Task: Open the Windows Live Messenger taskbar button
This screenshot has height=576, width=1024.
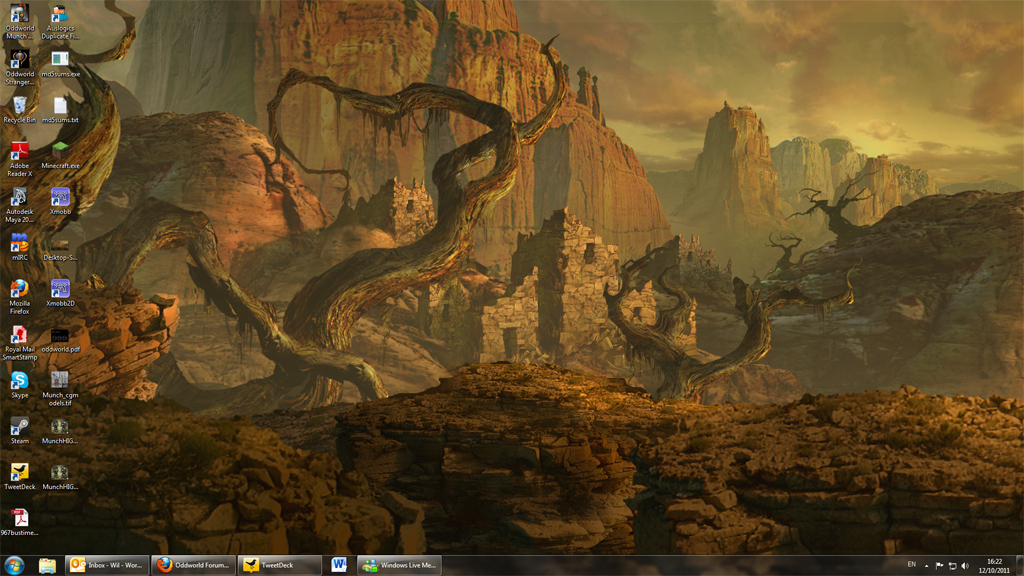Action: pos(398,565)
